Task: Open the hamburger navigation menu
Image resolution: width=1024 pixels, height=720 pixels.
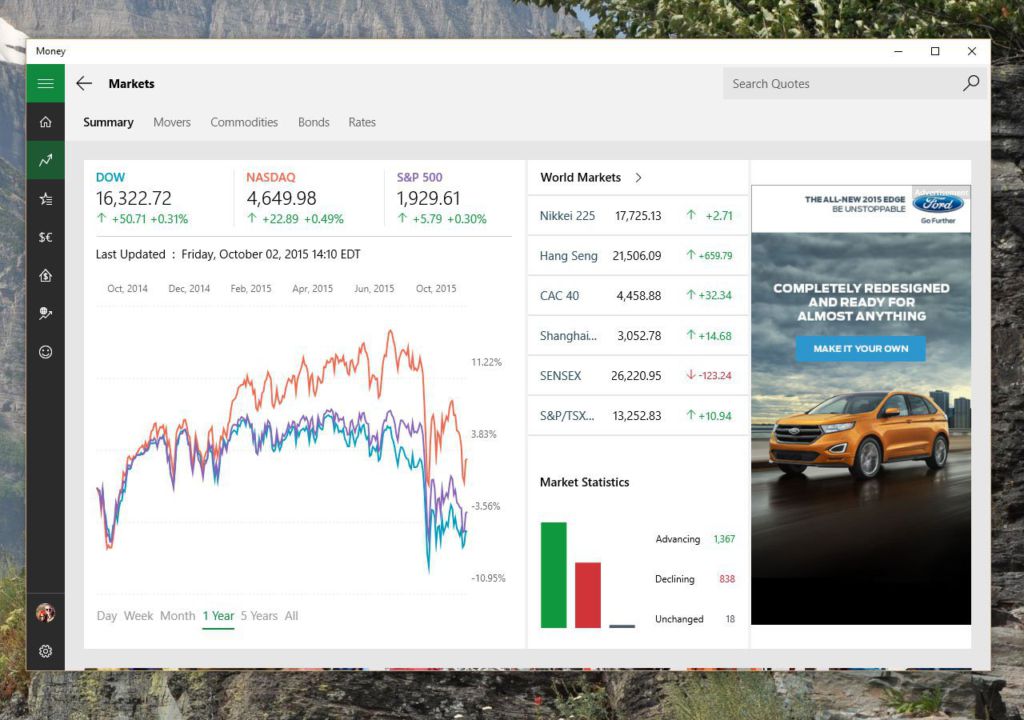Action: coord(45,83)
